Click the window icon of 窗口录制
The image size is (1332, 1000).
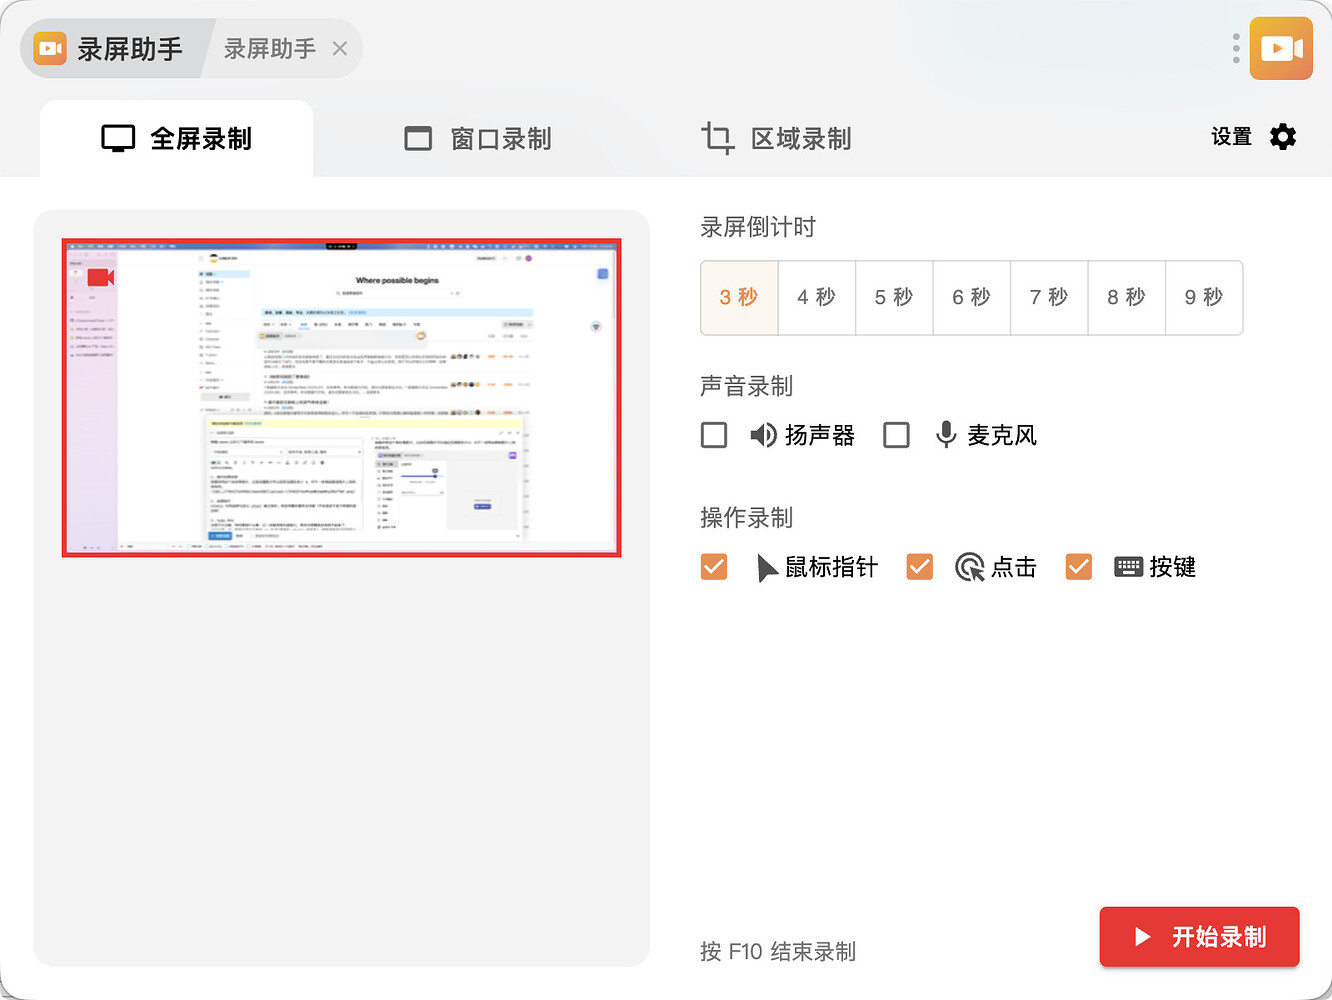(418, 139)
